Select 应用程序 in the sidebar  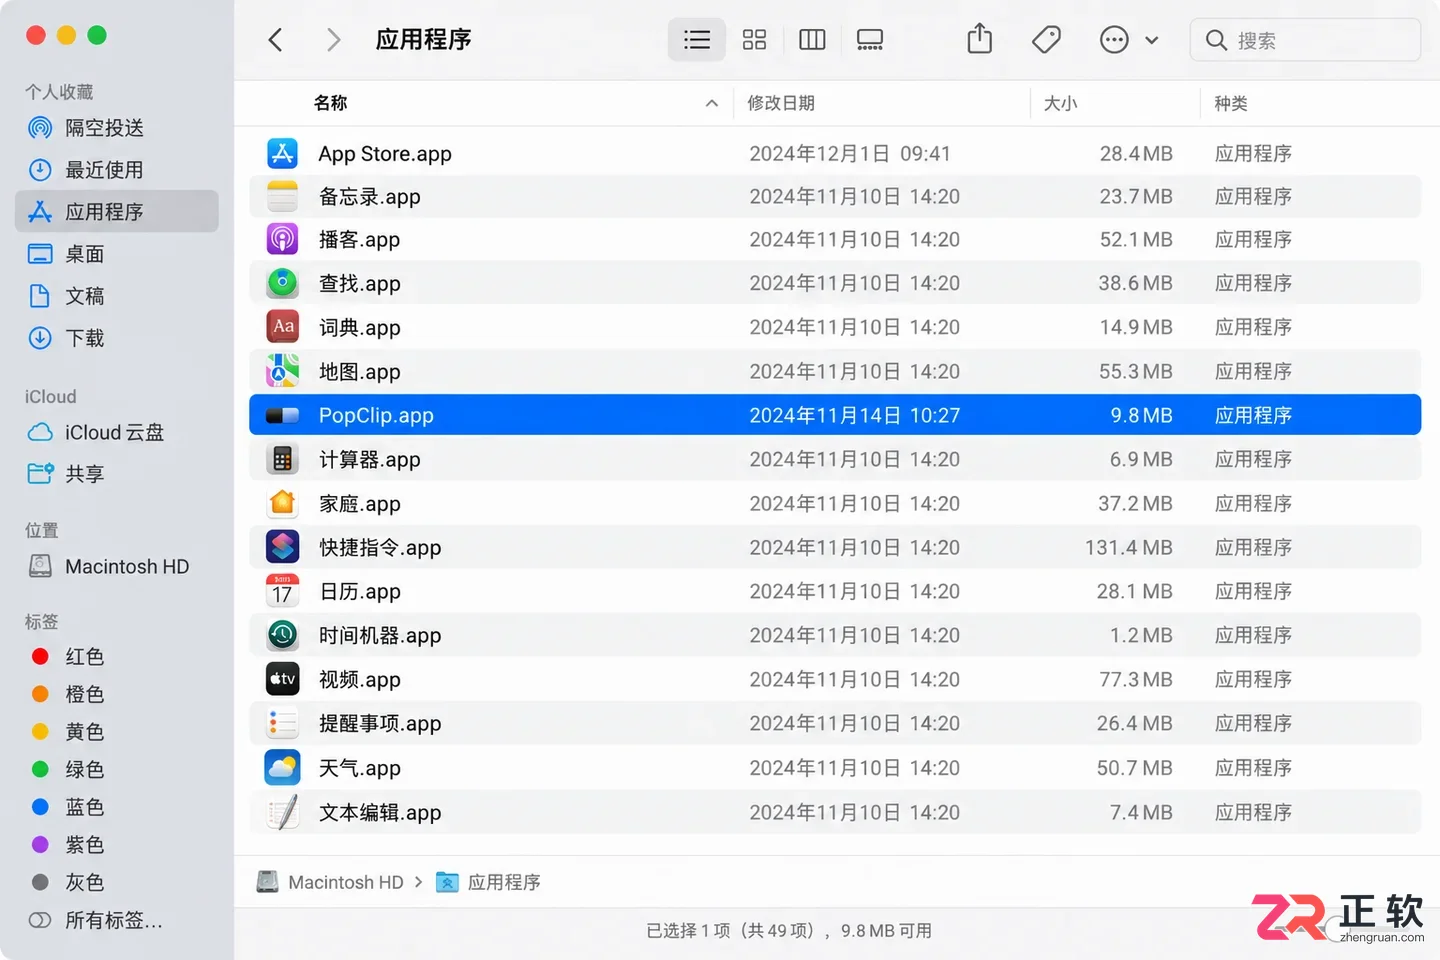coord(117,212)
